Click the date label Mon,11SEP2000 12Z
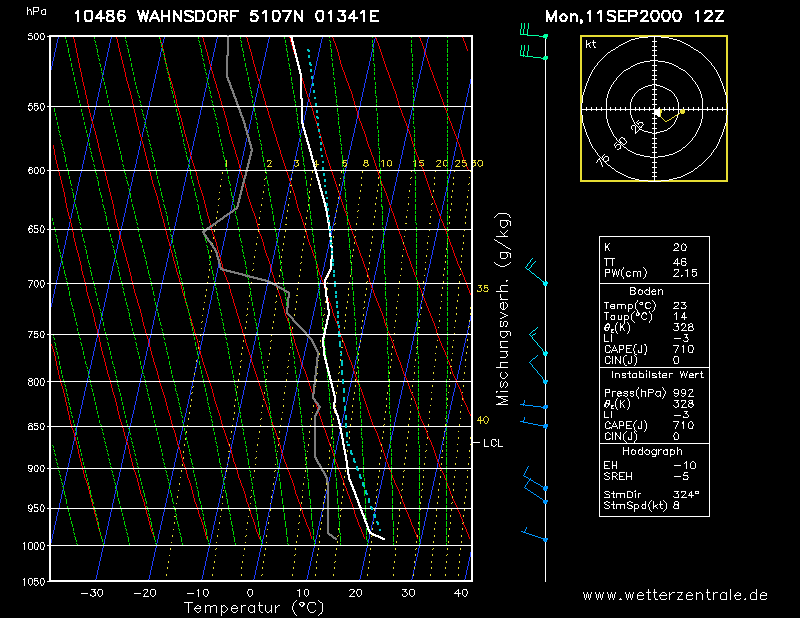Image resolution: width=800 pixels, height=618 pixels. (x=635, y=17)
